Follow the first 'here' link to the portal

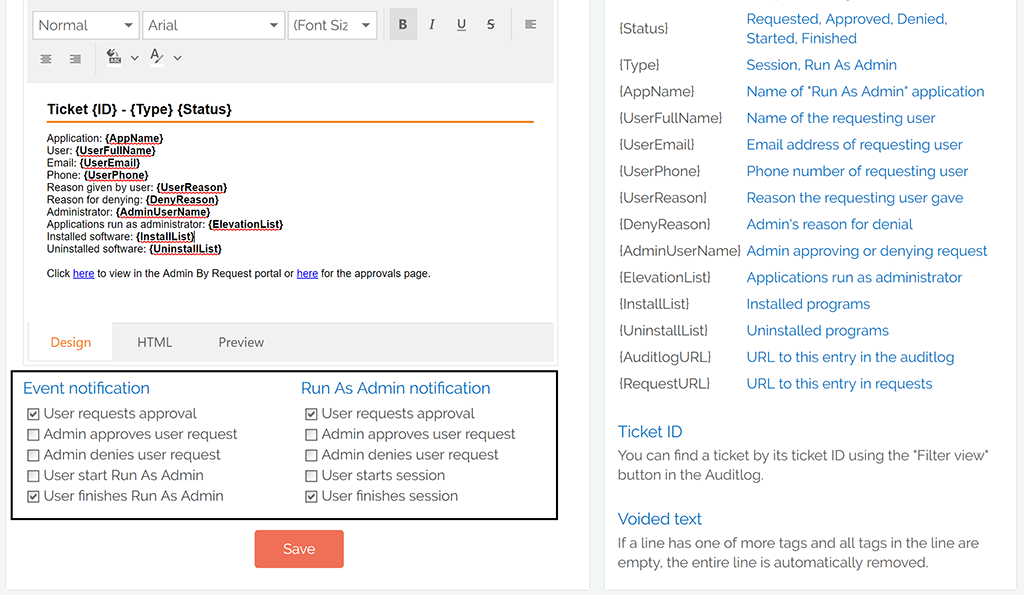(x=84, y=274)
